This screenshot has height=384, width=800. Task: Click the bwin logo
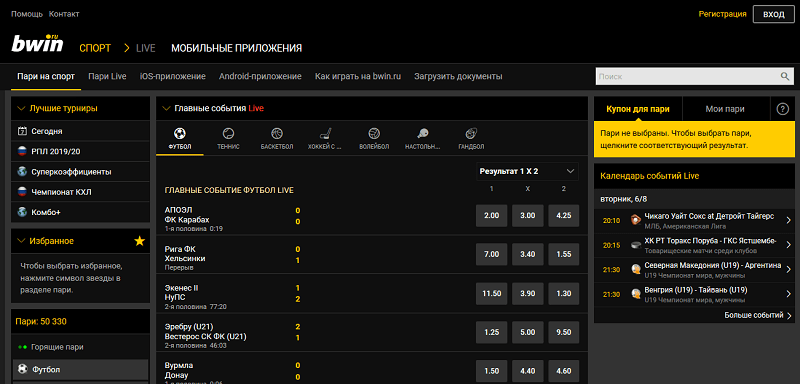[37, 44]
